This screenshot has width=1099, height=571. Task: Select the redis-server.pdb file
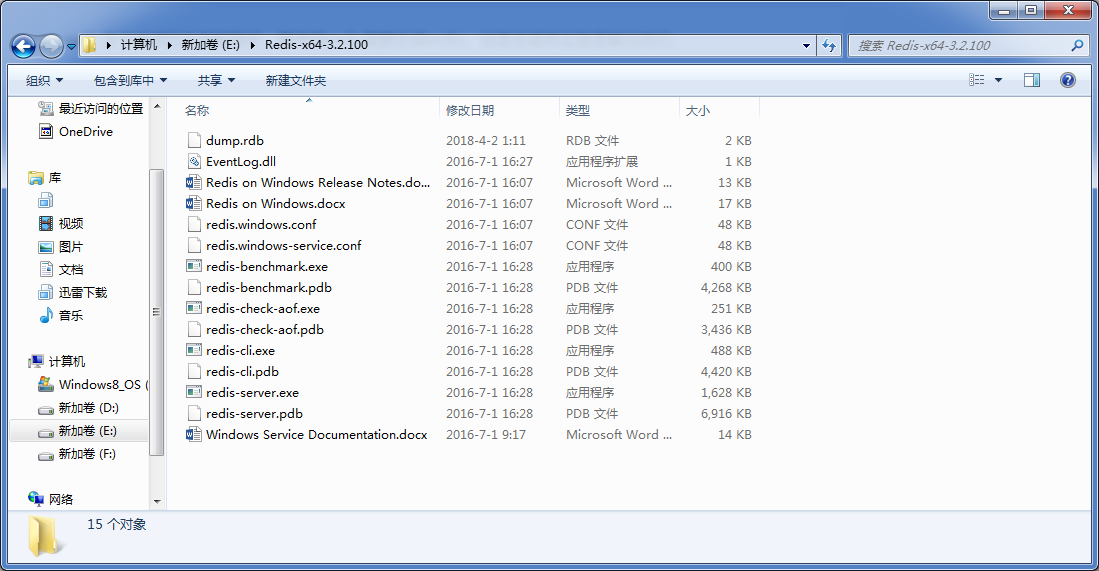254,413
